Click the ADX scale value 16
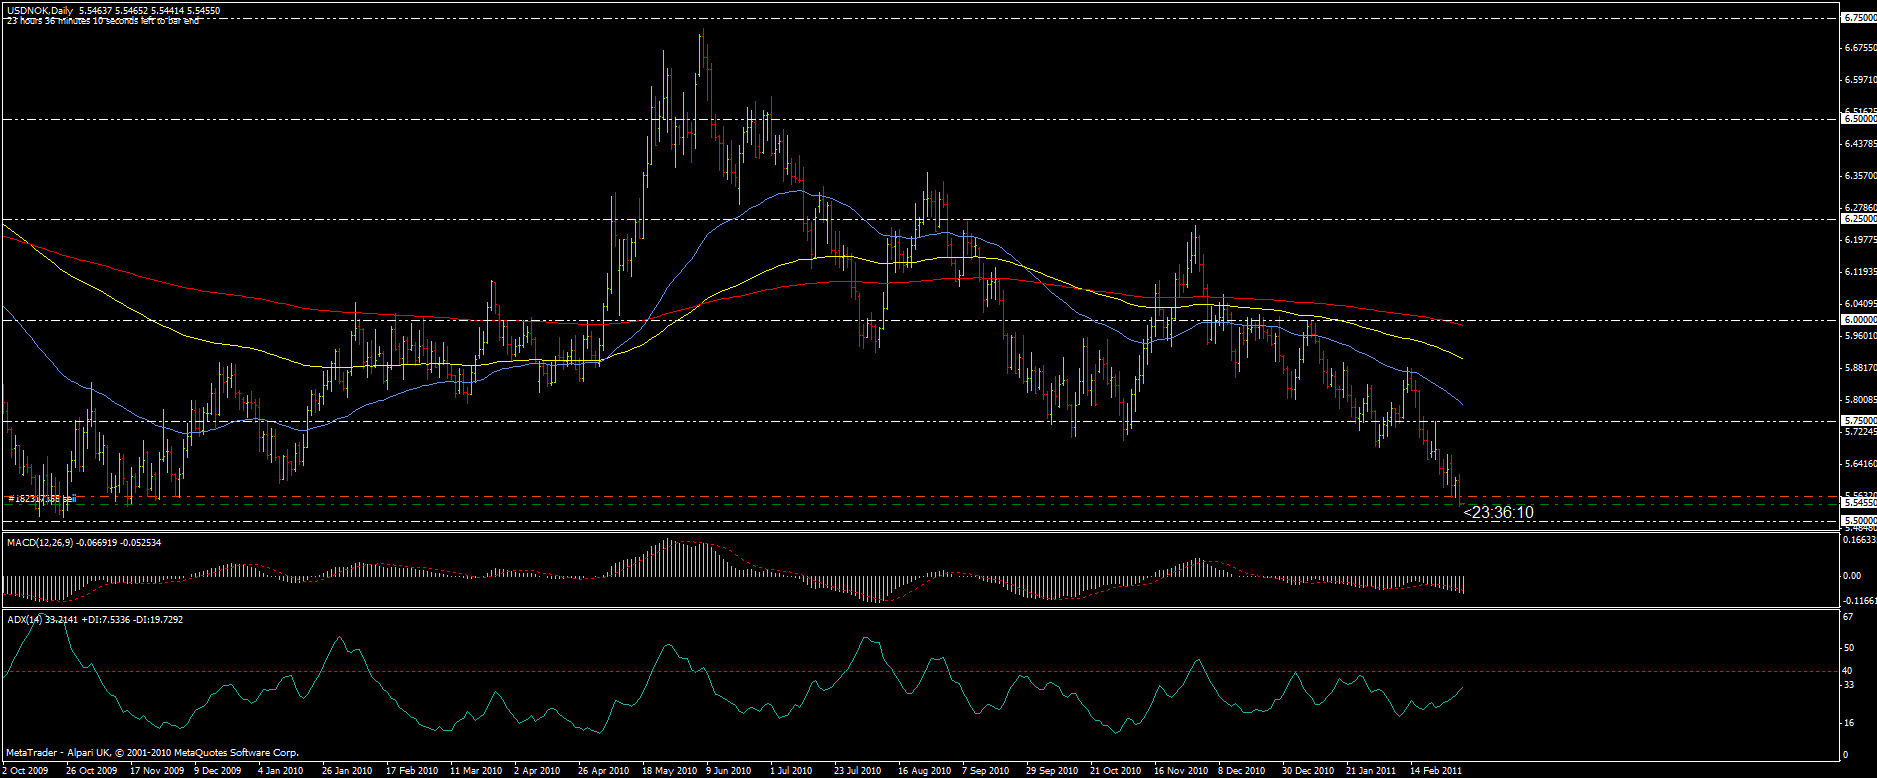The image size is (1877, 778). click(1848, 722)
